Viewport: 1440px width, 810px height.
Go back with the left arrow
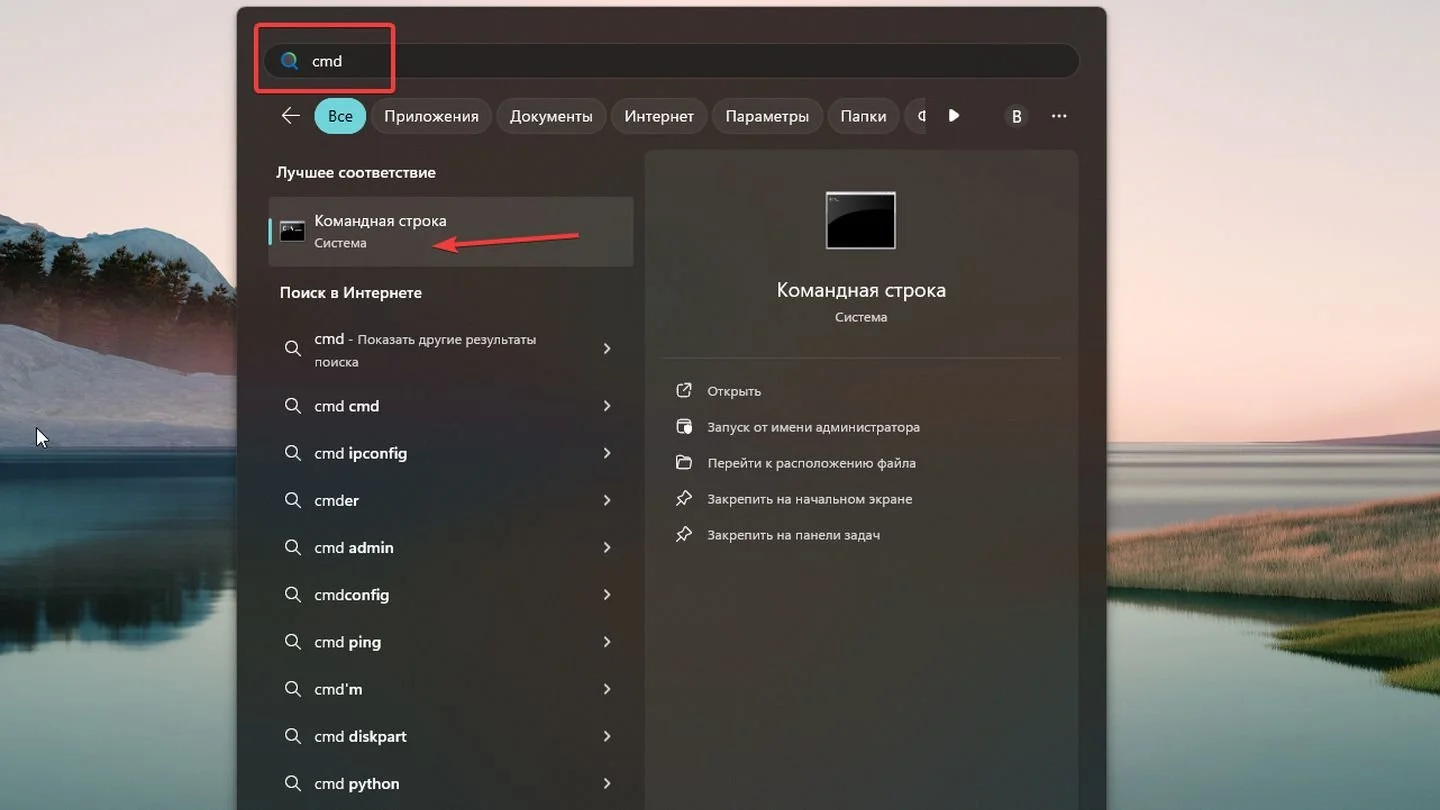click(x=291, y=116)
